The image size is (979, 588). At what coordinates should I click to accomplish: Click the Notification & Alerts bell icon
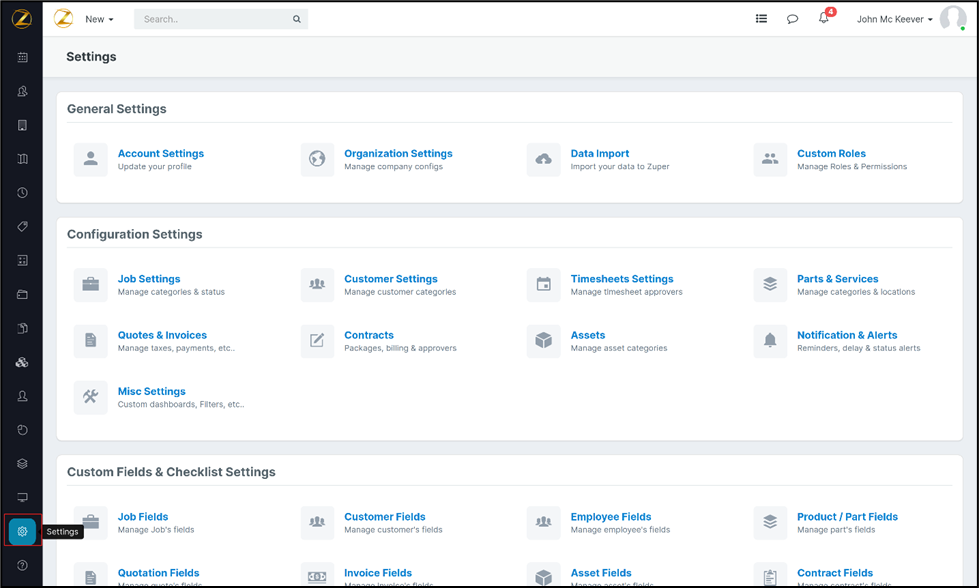(x=770, y=341)
